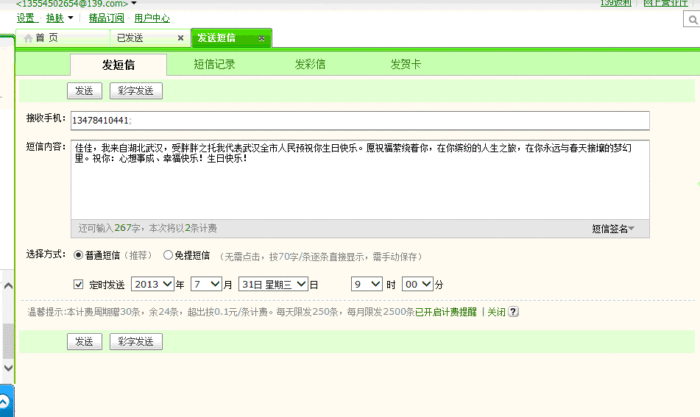Click the 接收手机 phone number field
The height and width of the screenshot is (417, 700).
point(360,120)
